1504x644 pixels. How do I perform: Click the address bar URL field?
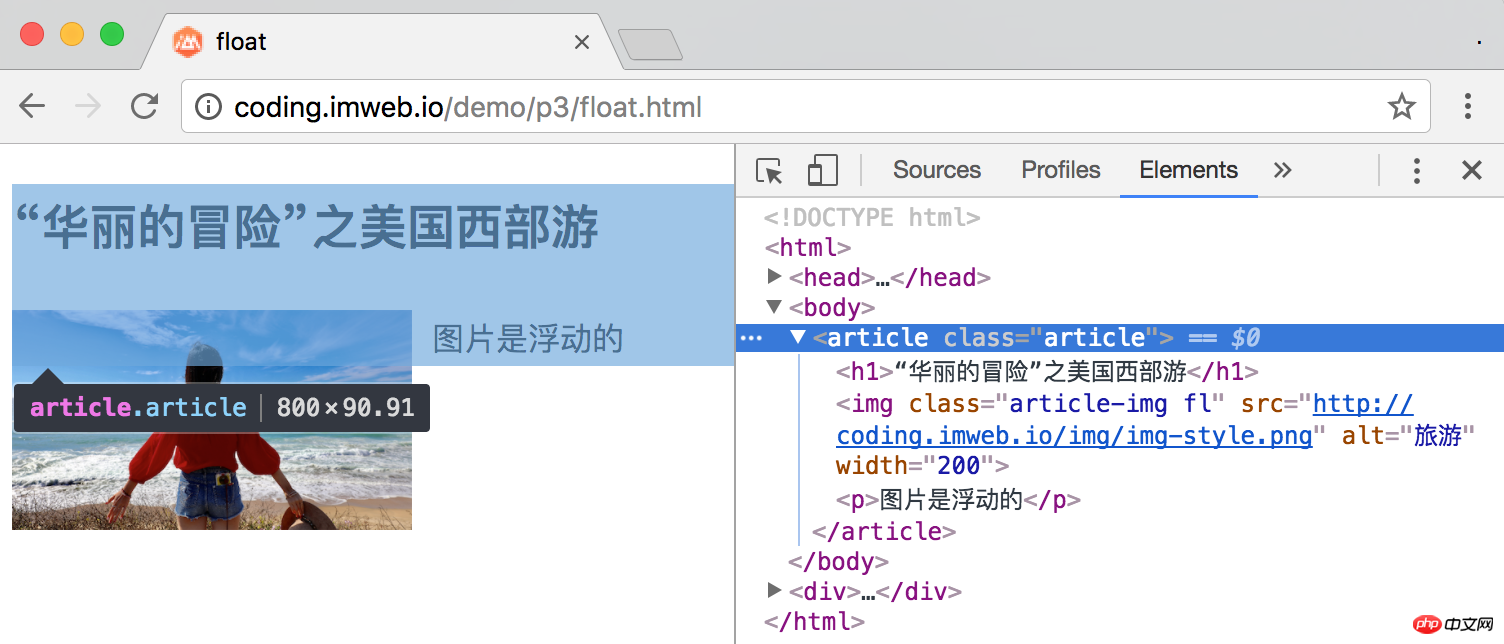click(805, 106)
